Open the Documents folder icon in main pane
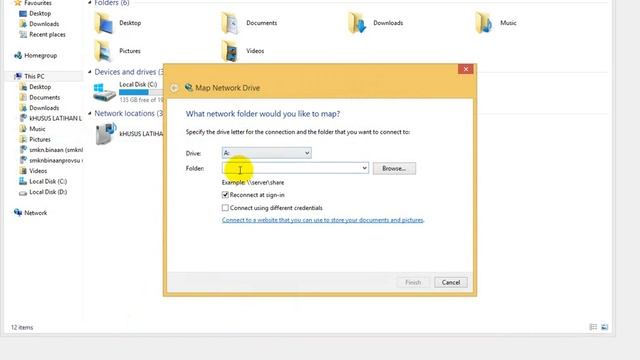 (230, 23)
